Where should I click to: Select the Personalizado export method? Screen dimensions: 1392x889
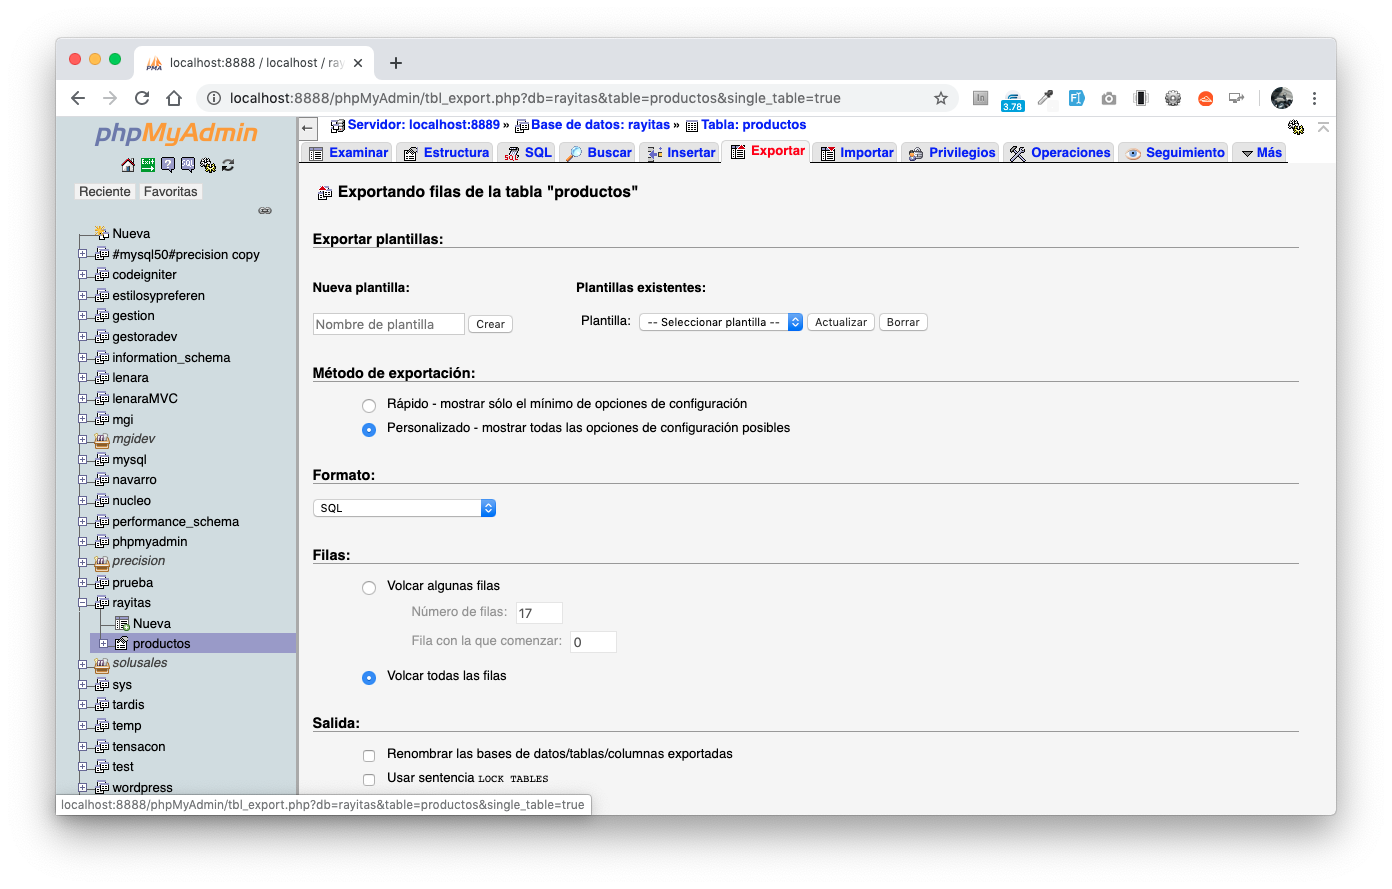(x=369, y=430)
